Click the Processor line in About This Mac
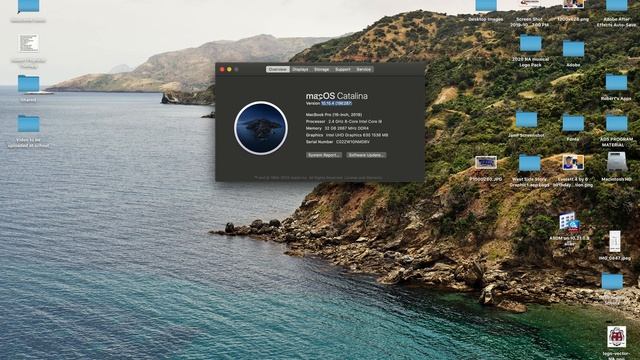The height and width of the screenshot is (360, 640). [344, 121]
